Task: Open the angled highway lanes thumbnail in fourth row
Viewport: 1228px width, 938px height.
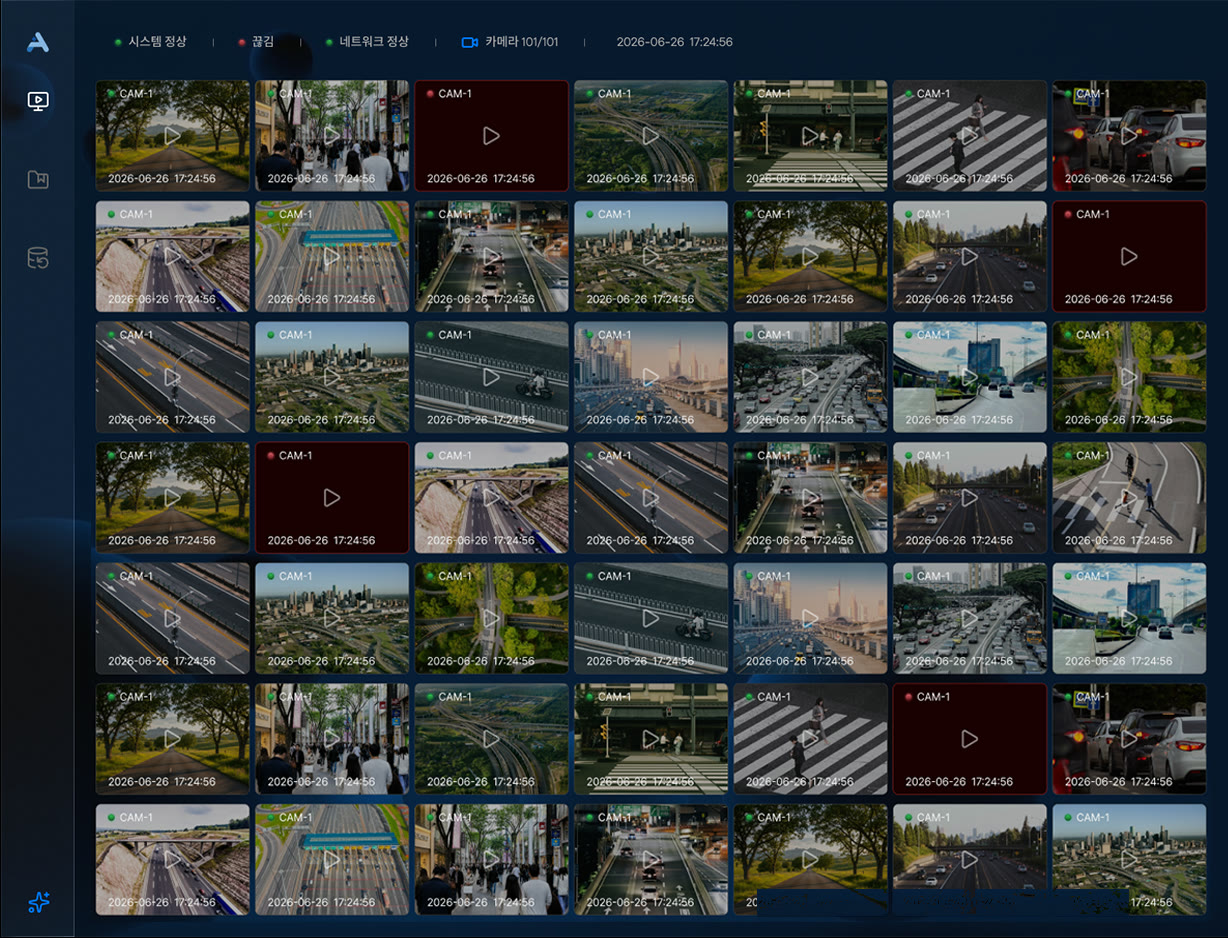Action: [x=651, y=497]
